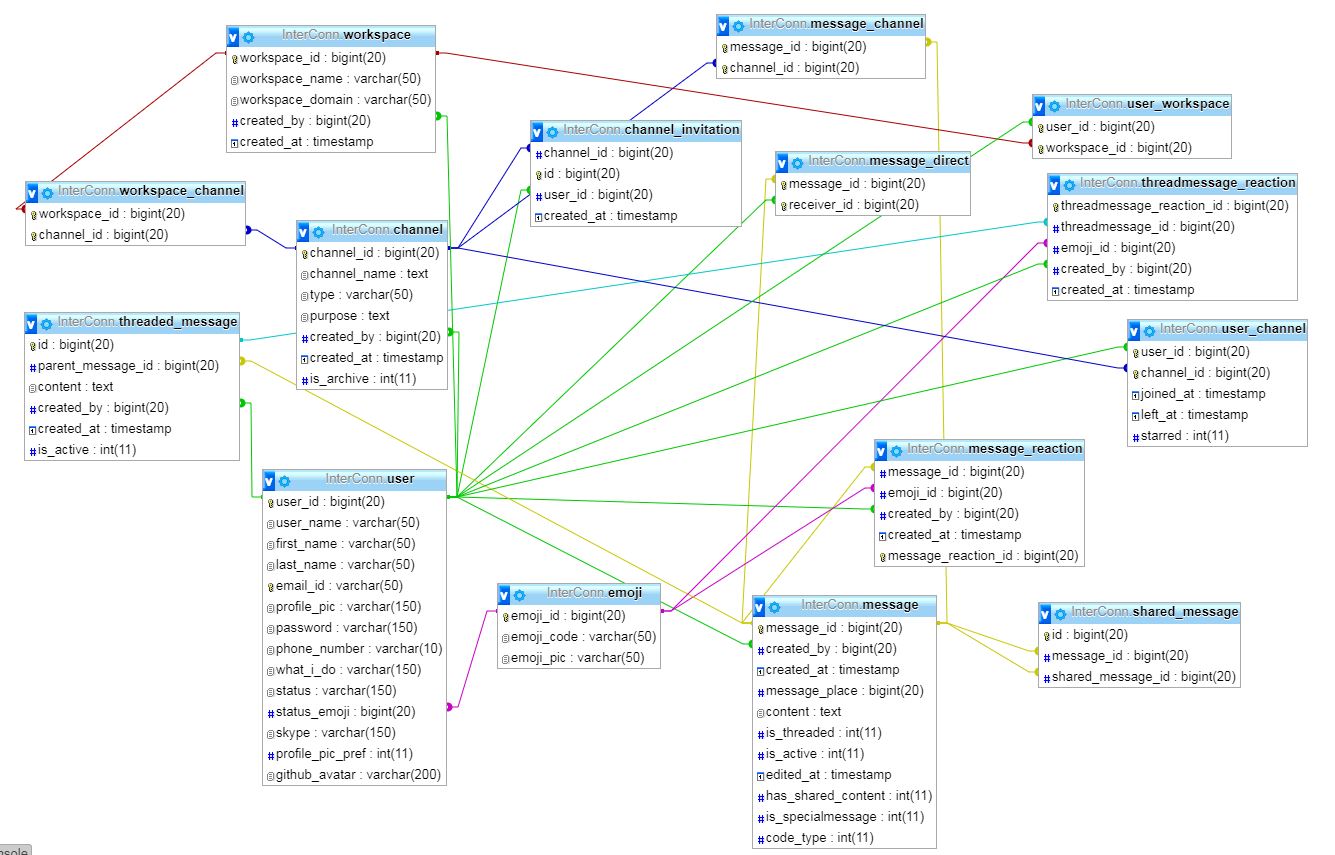Select the github_avatar : varchar(200) column
The width and height of the screenshot is (1335, 855).
pyautogui.click(x=355, y=775)
